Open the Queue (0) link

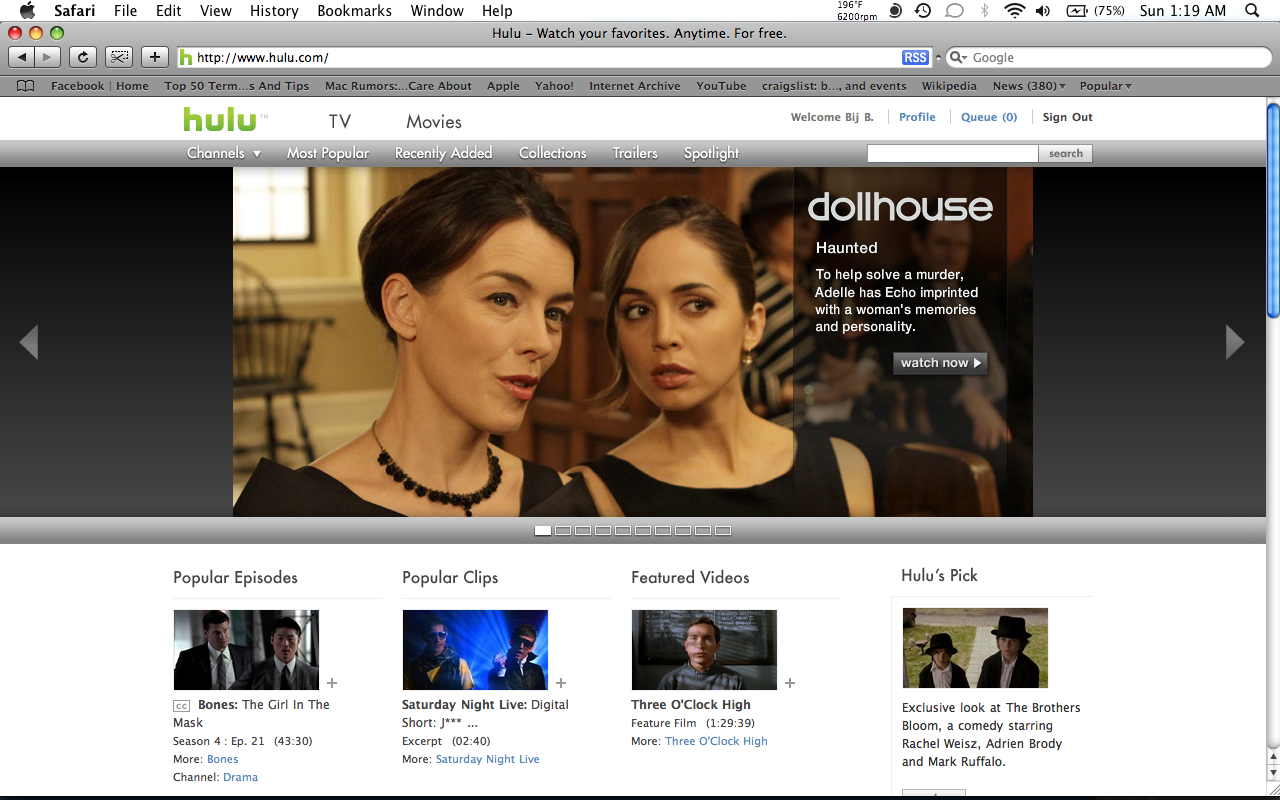coord(989,117)
